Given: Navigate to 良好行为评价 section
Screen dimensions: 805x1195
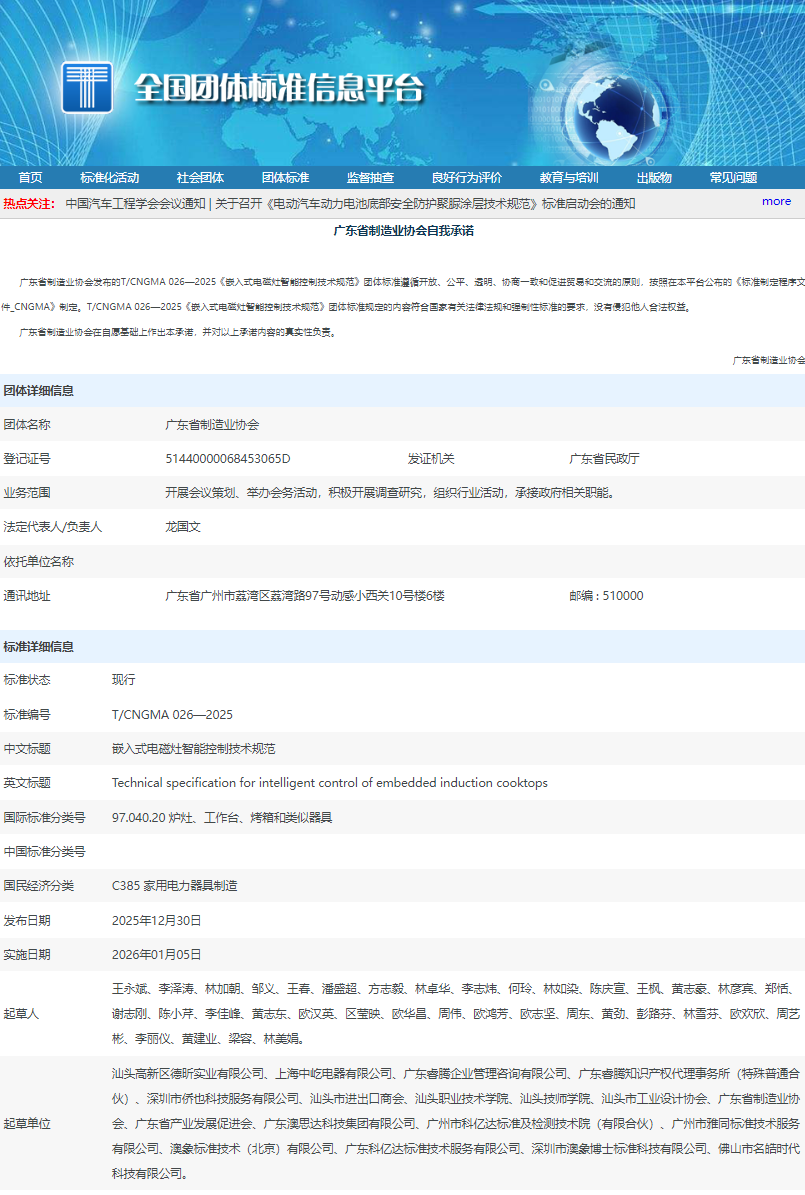Looking at the screenshot, I should (x=466, y=178).
